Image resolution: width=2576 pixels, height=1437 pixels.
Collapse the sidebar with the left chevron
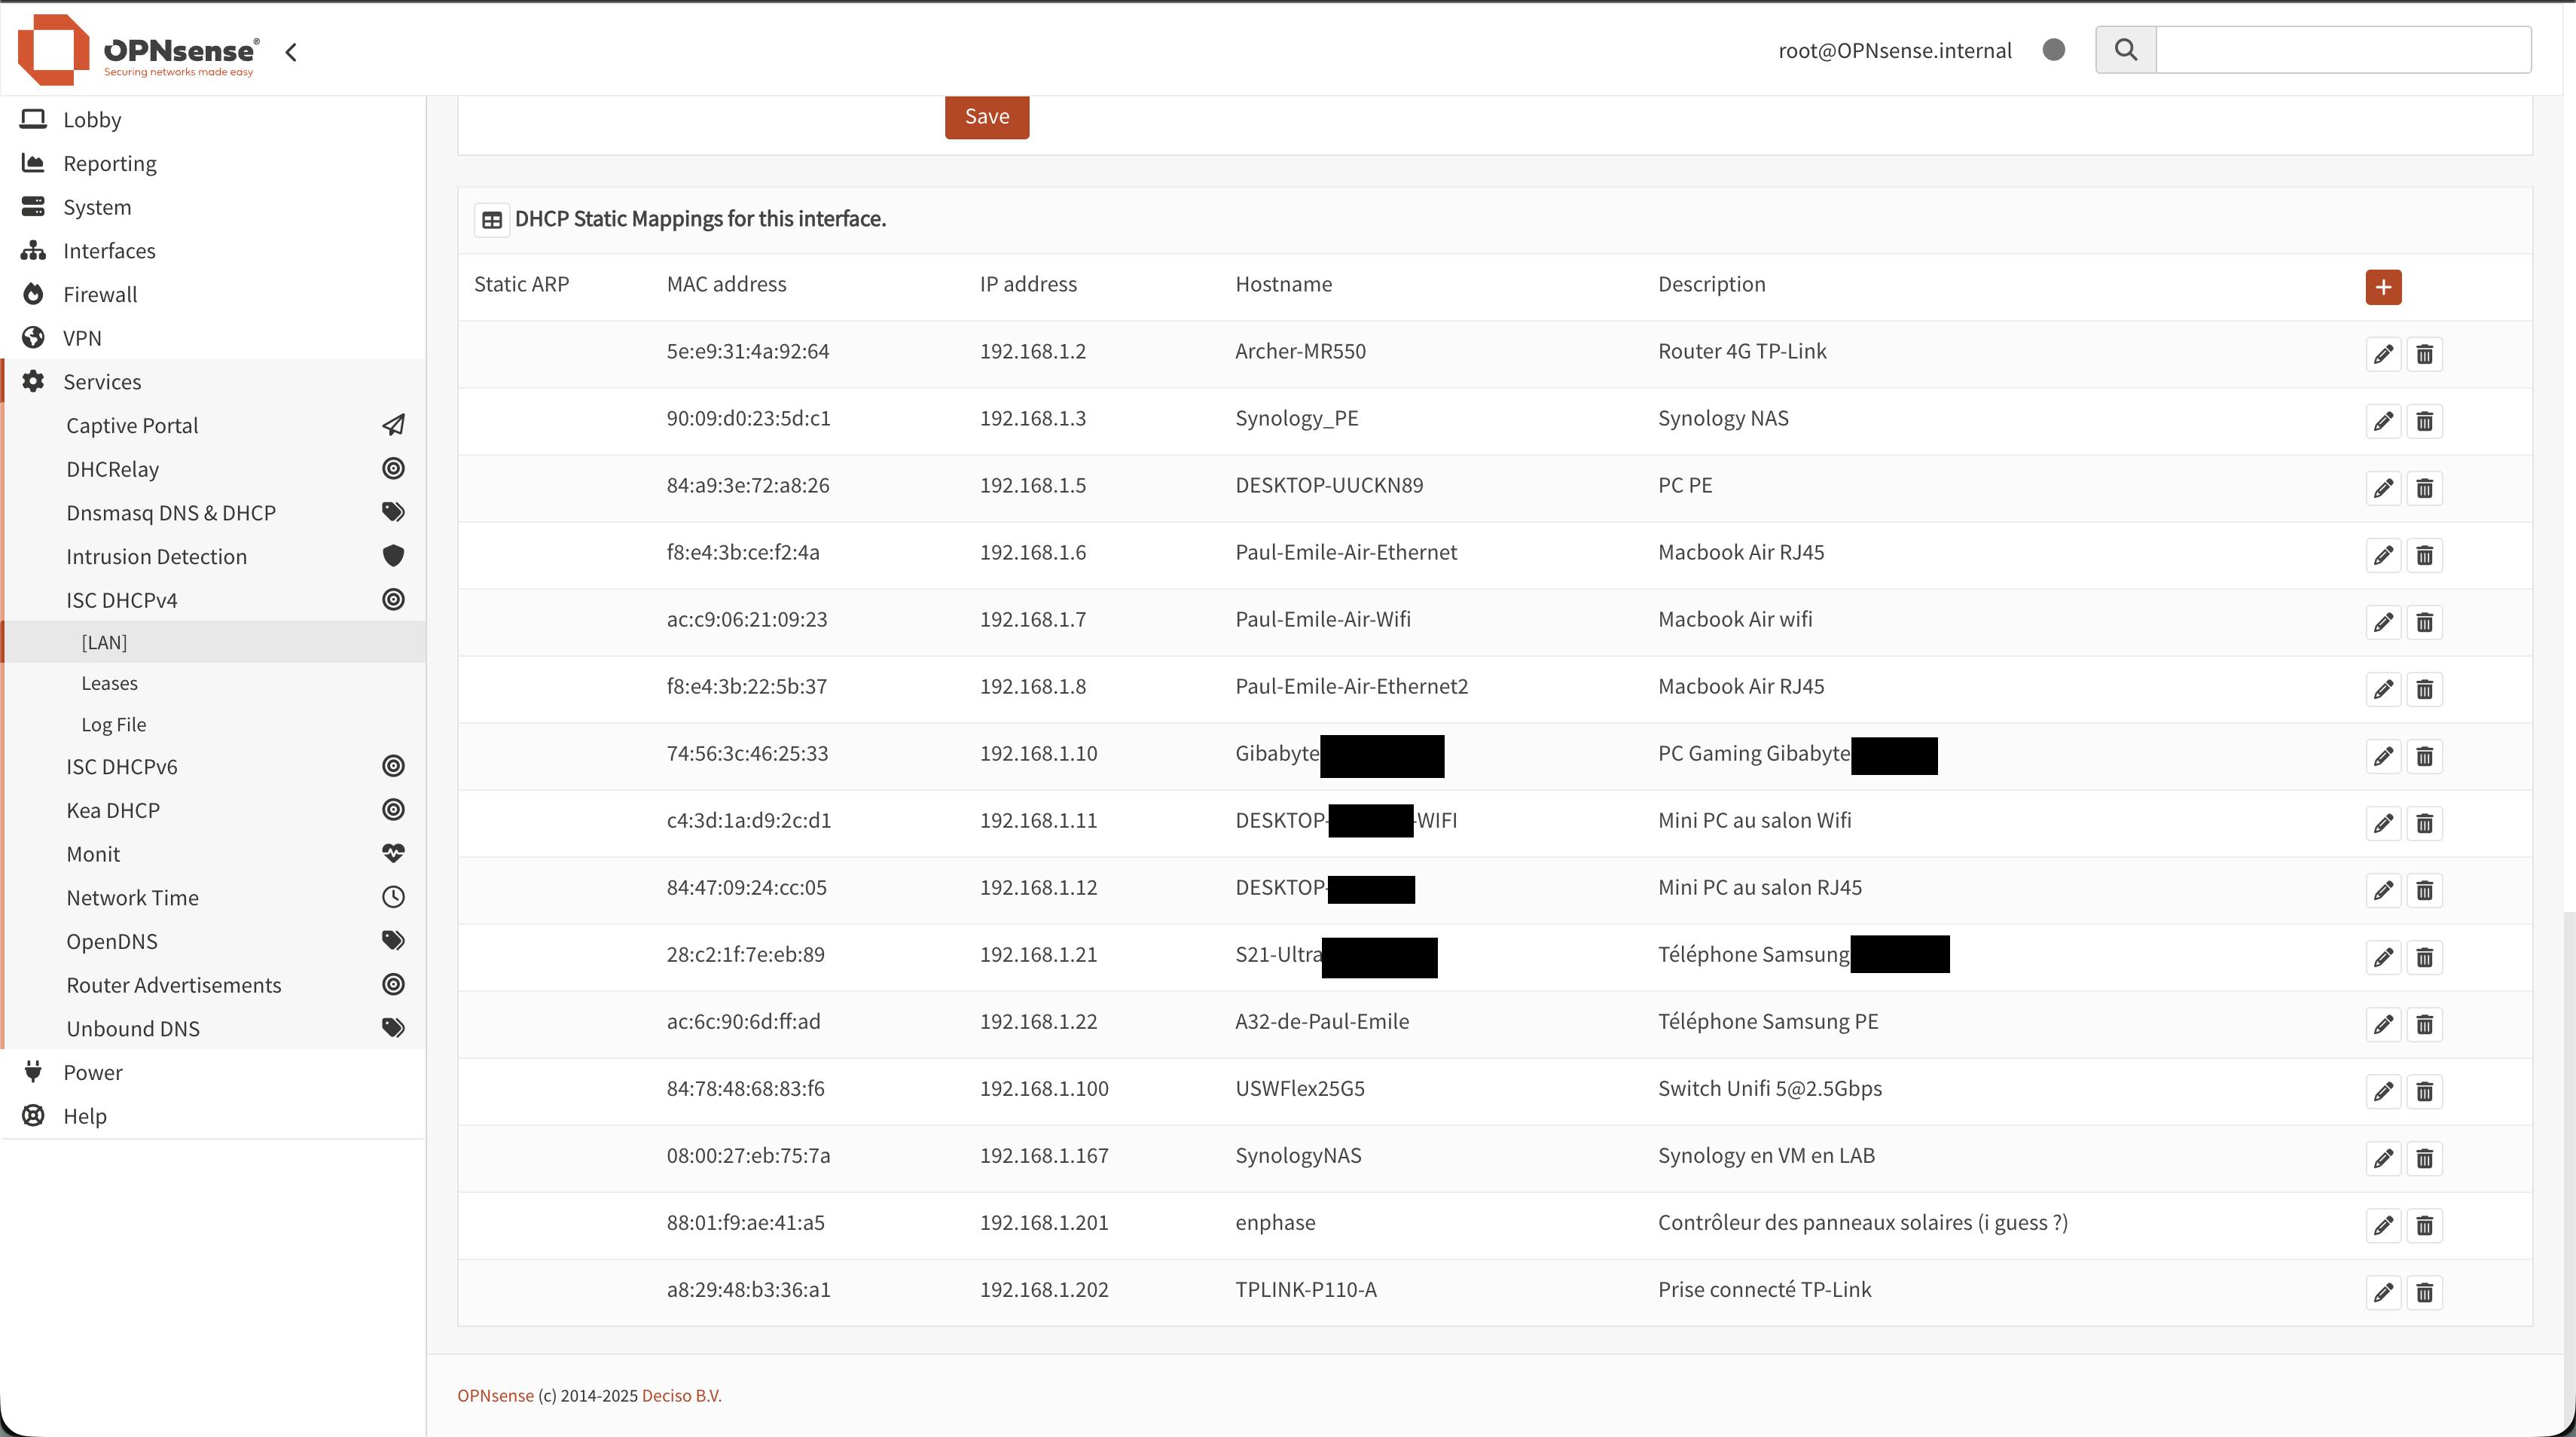290,52
